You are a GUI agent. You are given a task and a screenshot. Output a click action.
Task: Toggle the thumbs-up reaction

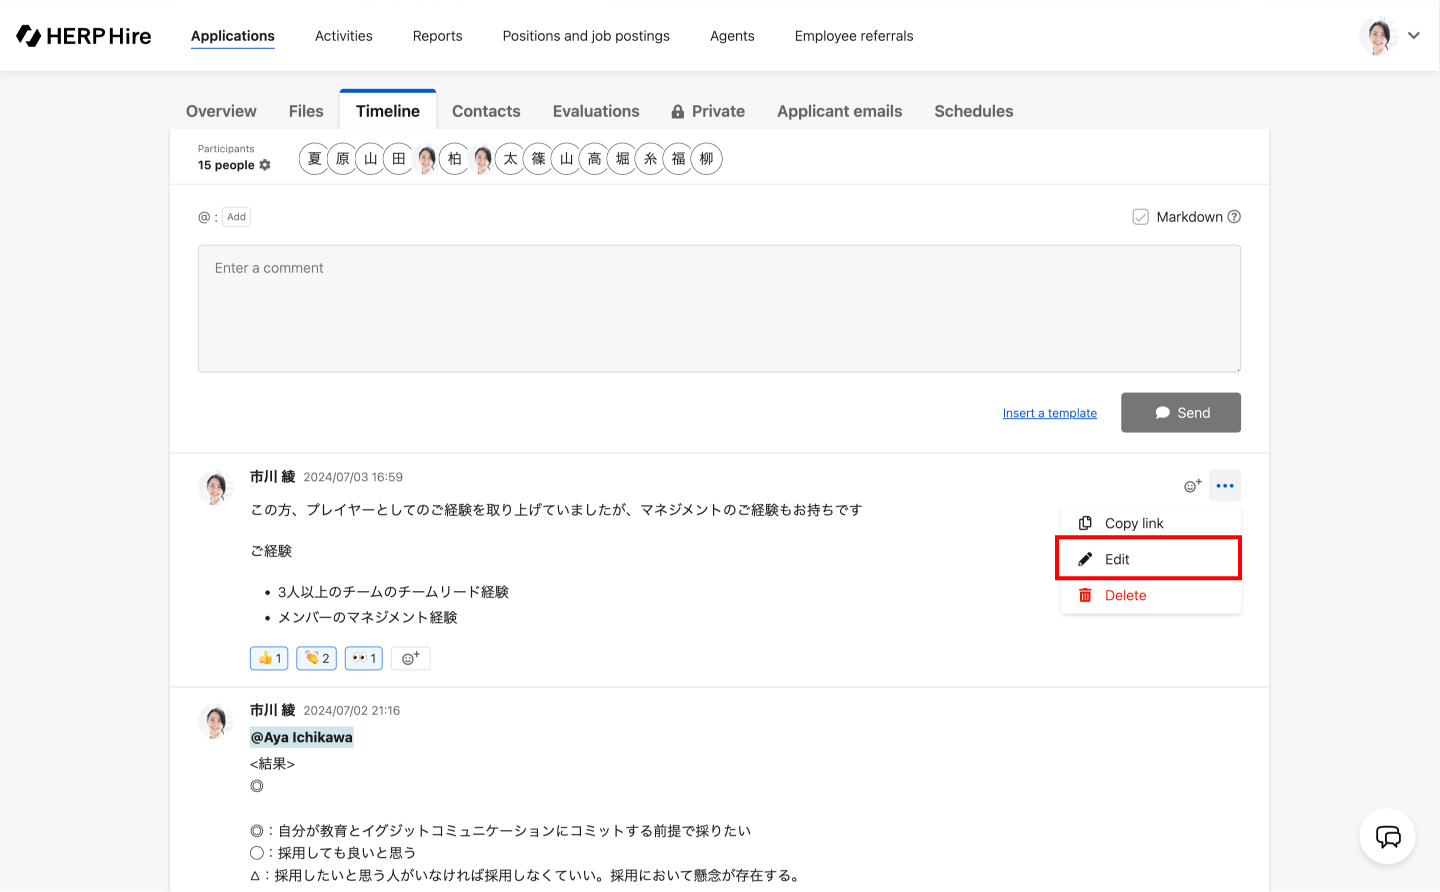pyautogui.click(x=269, y=658)
